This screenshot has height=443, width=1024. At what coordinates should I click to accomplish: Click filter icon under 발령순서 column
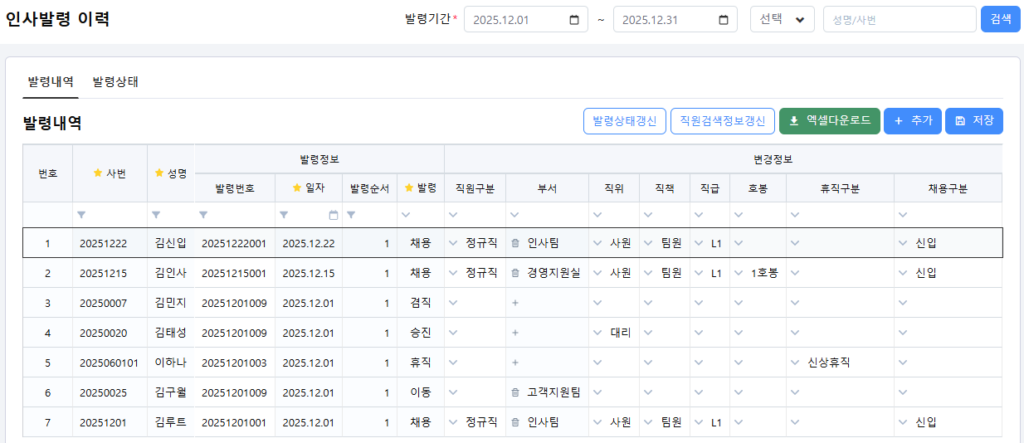352,215
